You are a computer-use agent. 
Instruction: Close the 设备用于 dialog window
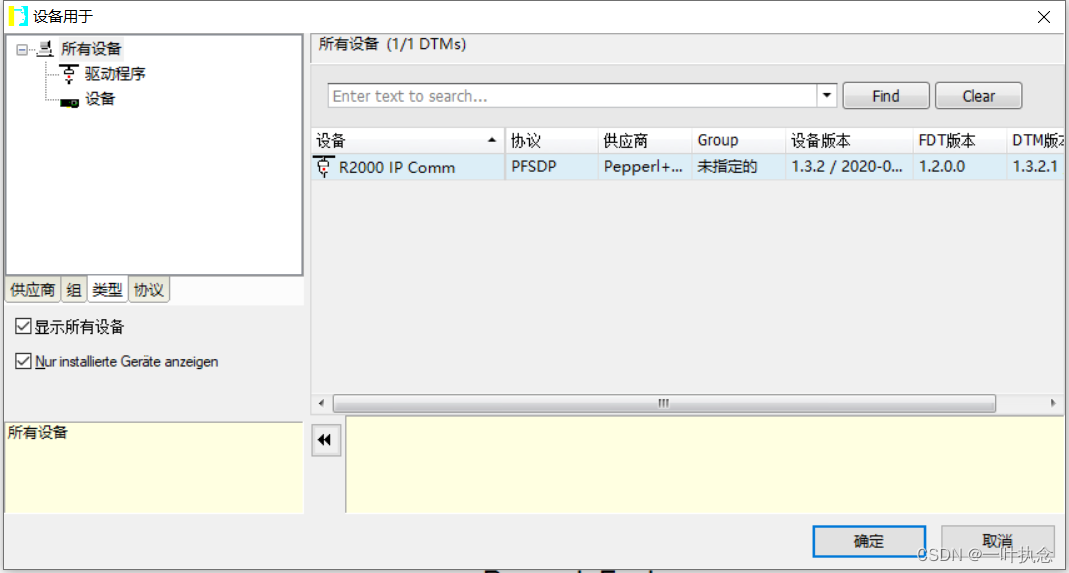pyautogui.click(x=1044, y=17)
